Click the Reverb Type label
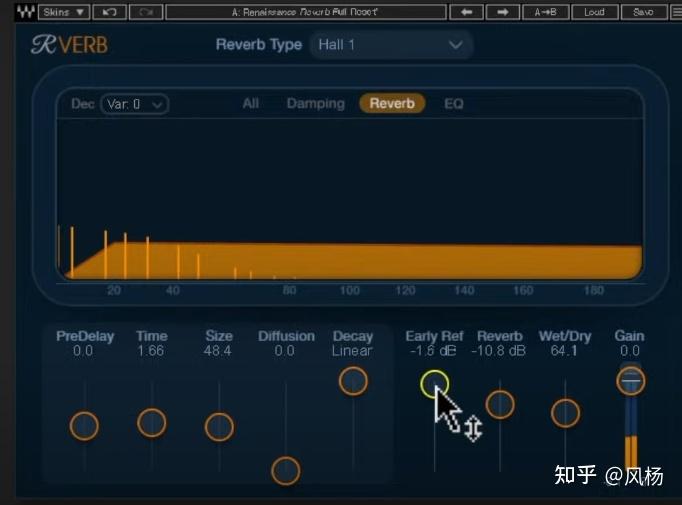This screenshot has height=505, width=682. [x=259, y=45]
